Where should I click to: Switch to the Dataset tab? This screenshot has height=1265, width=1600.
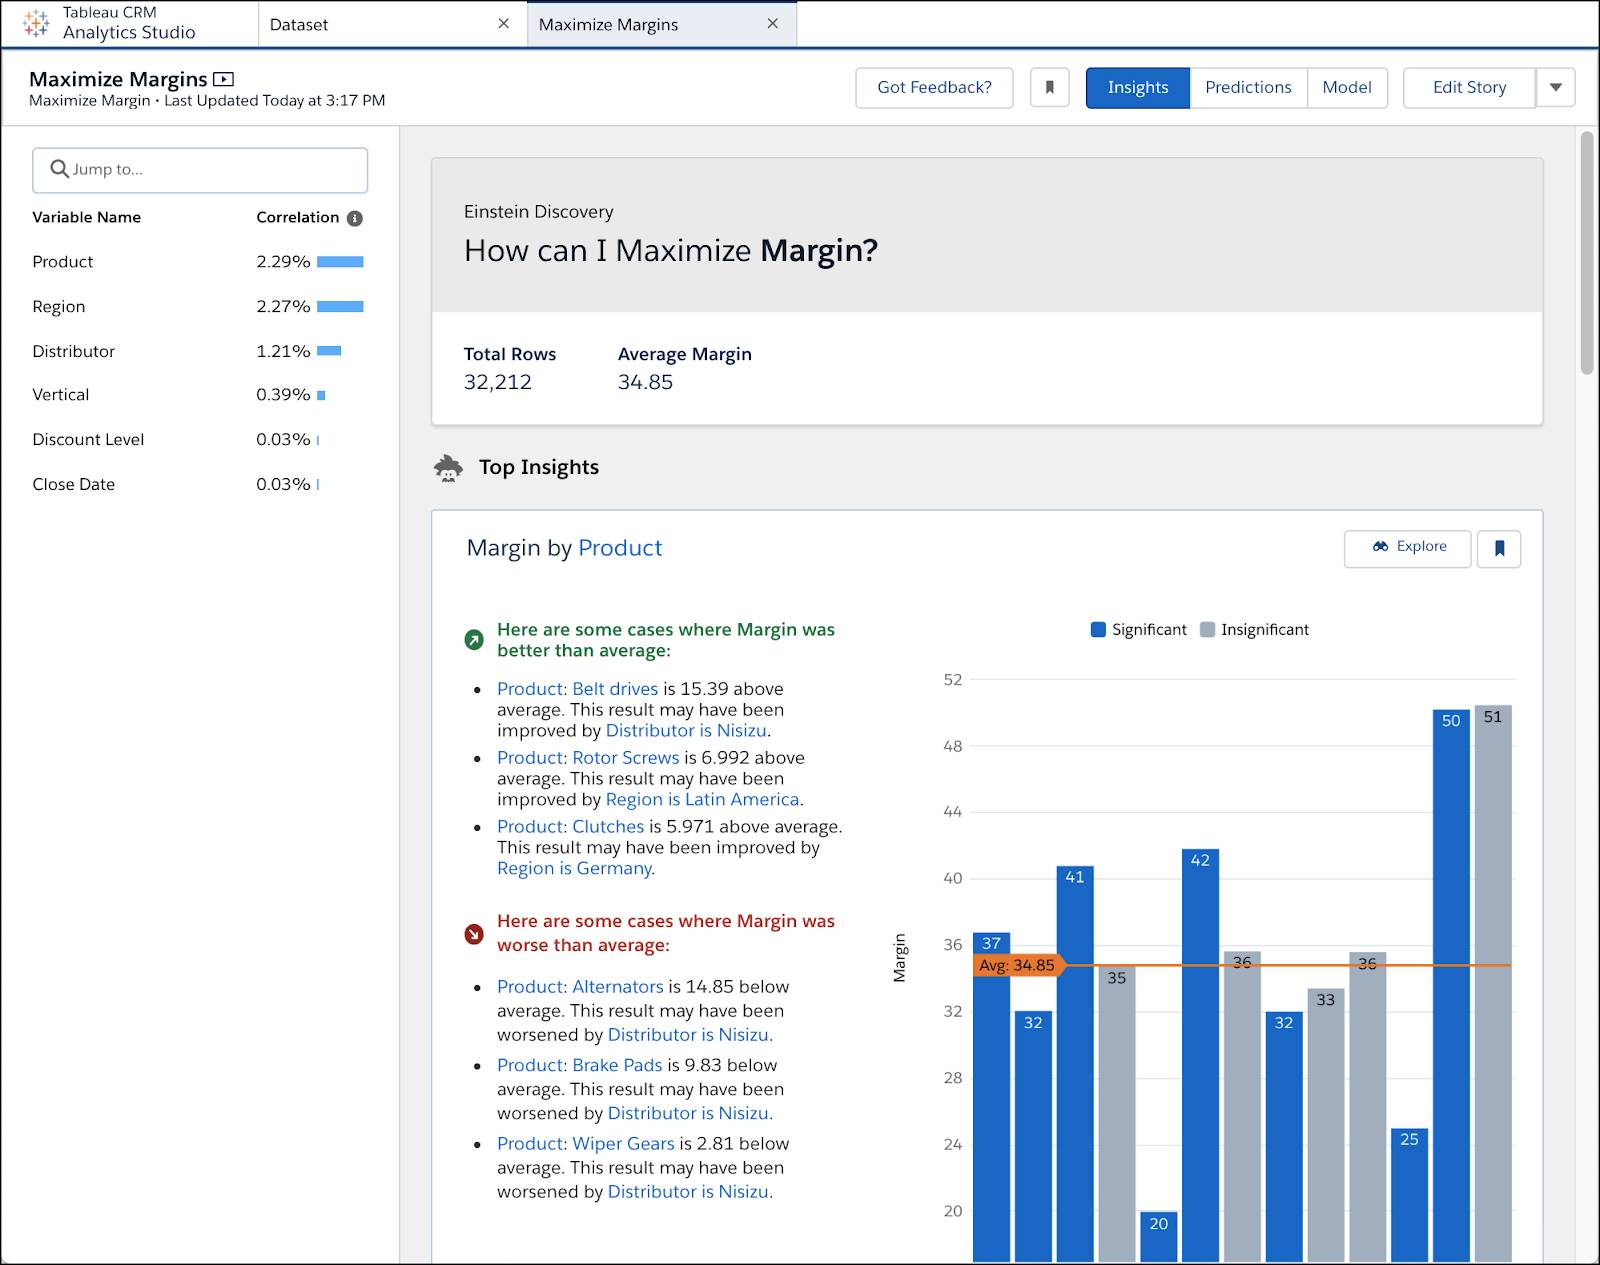click(x=392, y=24)
